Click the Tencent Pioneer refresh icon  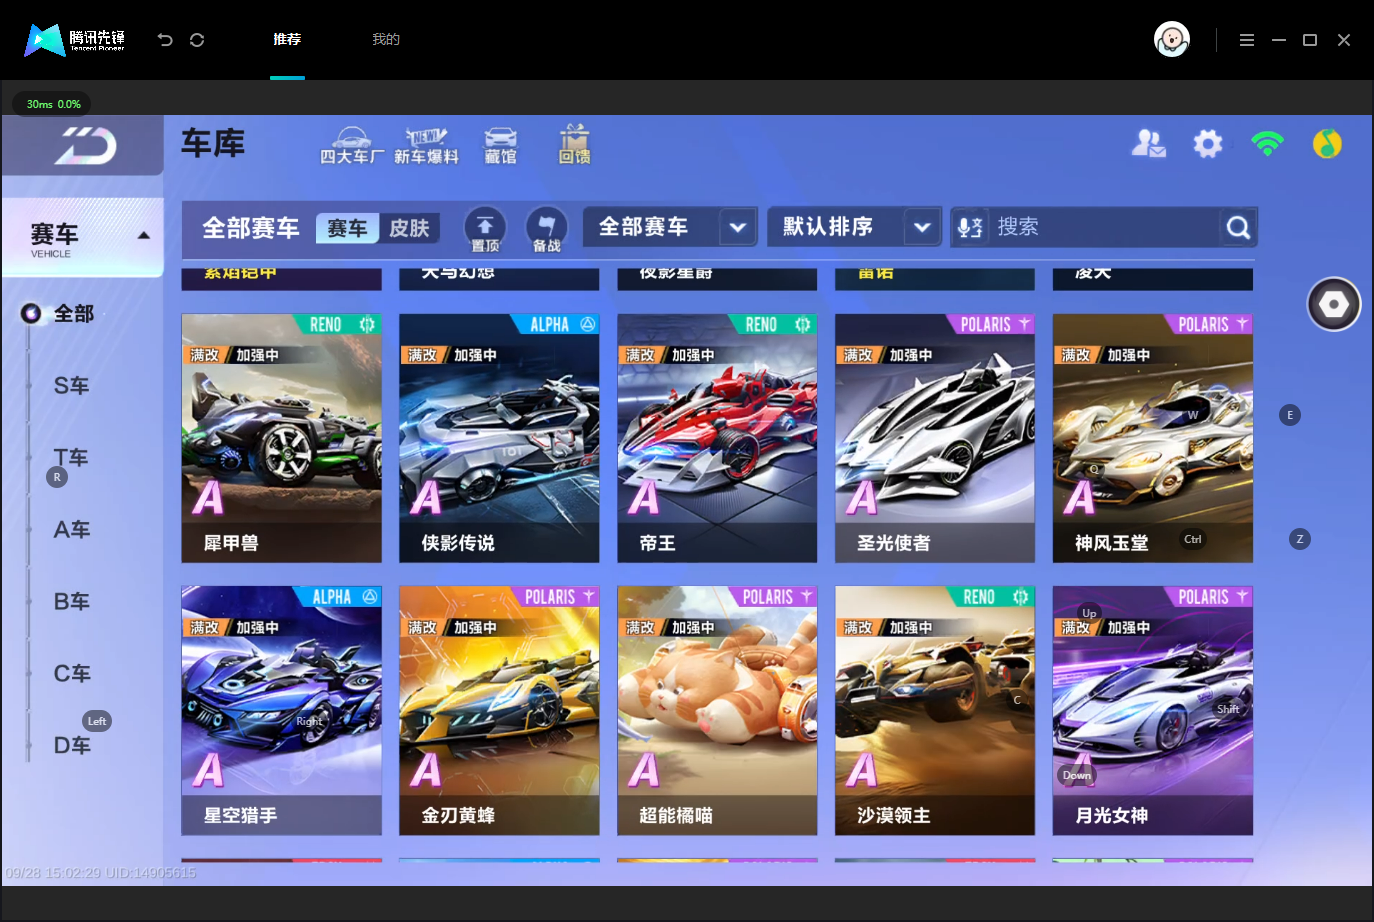click(197, 40)
